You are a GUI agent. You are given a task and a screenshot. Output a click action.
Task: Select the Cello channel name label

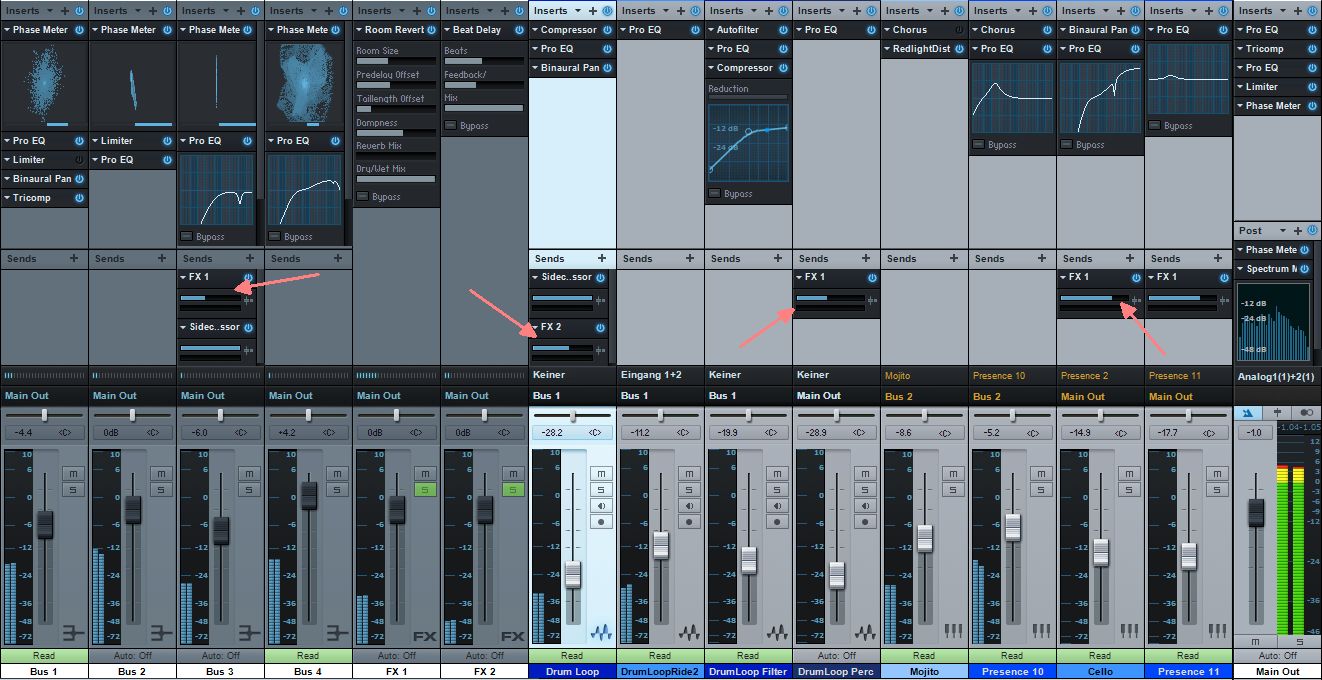click(x=1100, y=672)
